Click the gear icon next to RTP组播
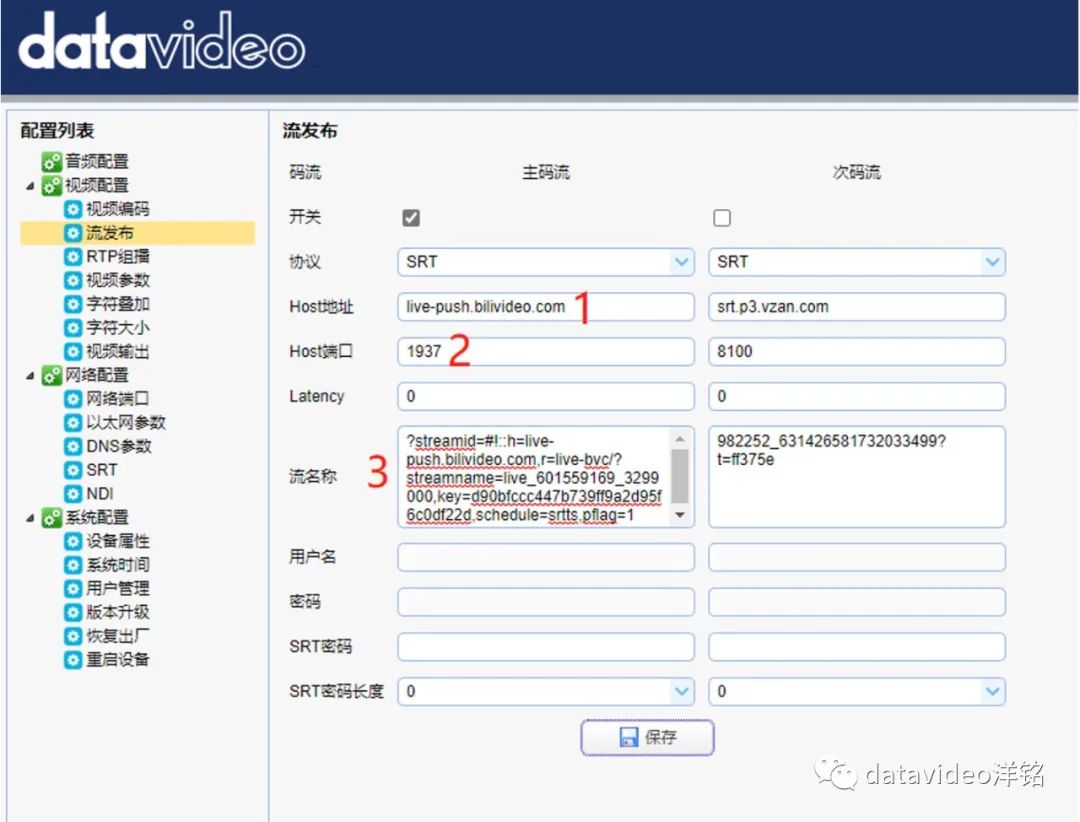The image size is (1080, 822). [x=73, y=257]
